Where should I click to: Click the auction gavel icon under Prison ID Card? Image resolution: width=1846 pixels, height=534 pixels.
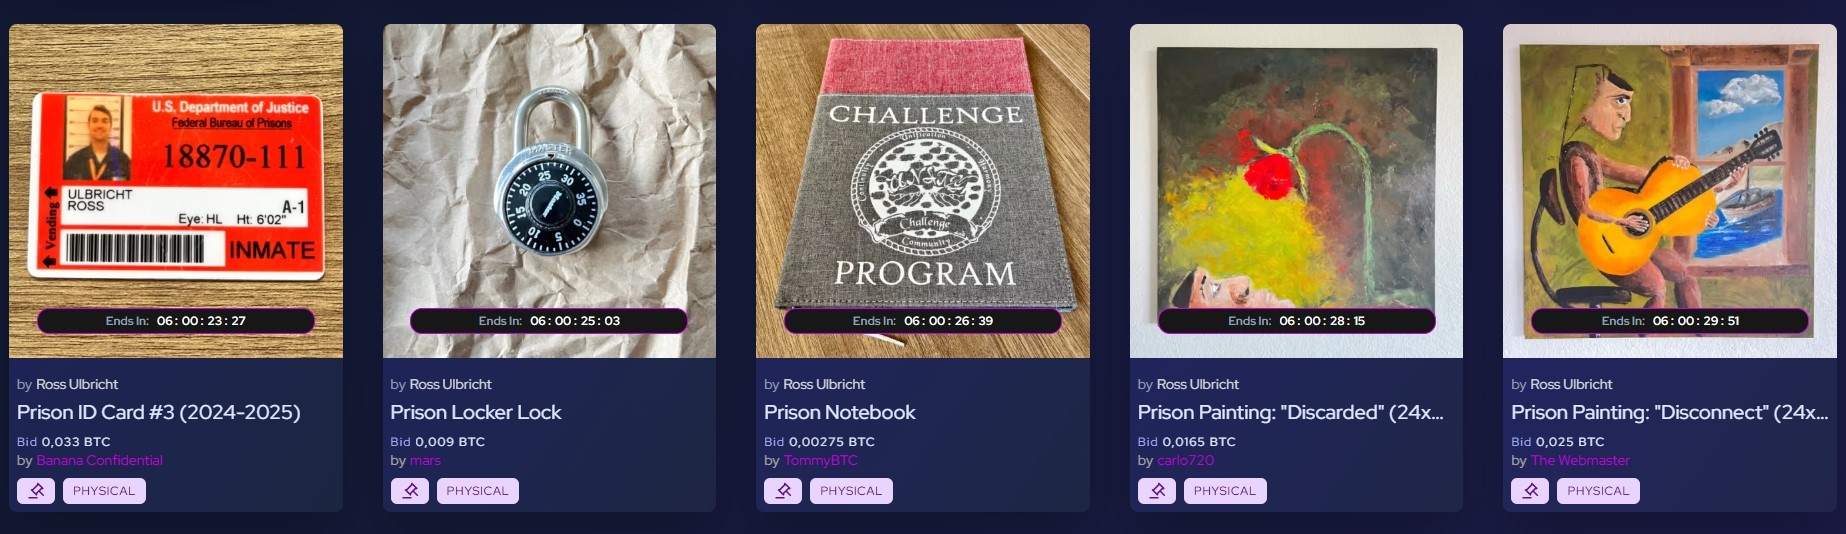point(36,491)
